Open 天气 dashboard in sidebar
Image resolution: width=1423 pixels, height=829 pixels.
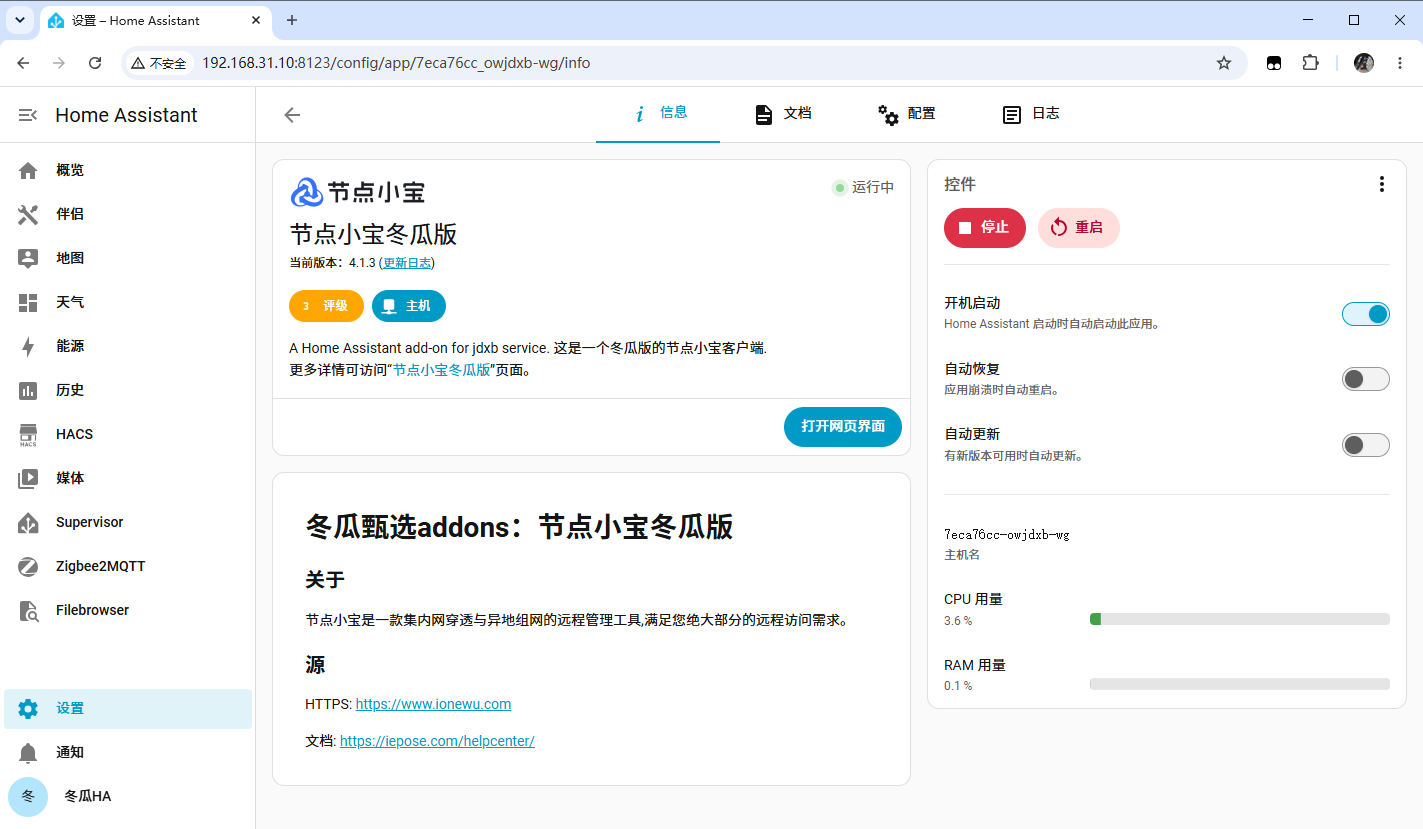click(128, 302)
